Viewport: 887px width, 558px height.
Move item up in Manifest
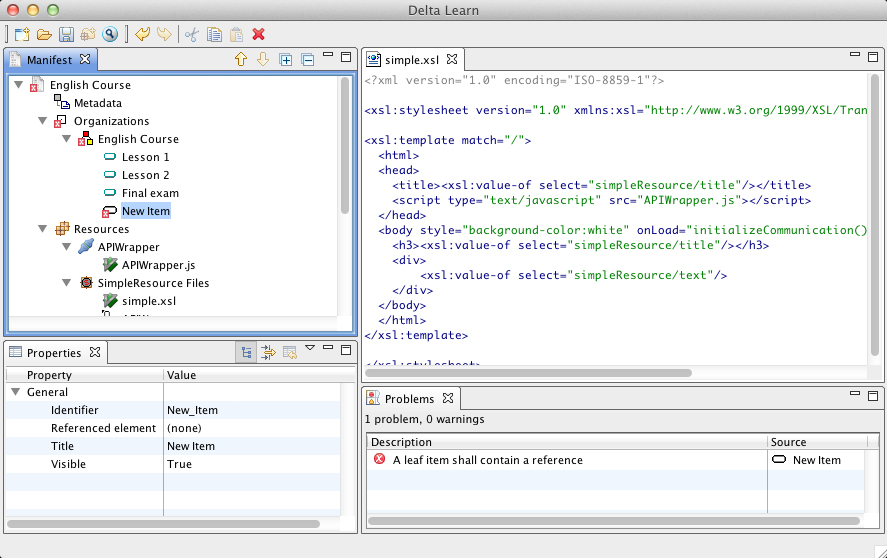pos(241,59)
